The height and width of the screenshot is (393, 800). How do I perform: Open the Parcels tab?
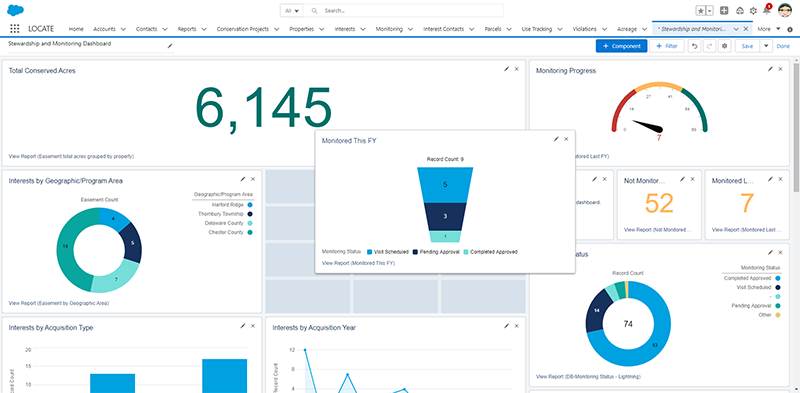pyautogui.click(x=492, y=29)
